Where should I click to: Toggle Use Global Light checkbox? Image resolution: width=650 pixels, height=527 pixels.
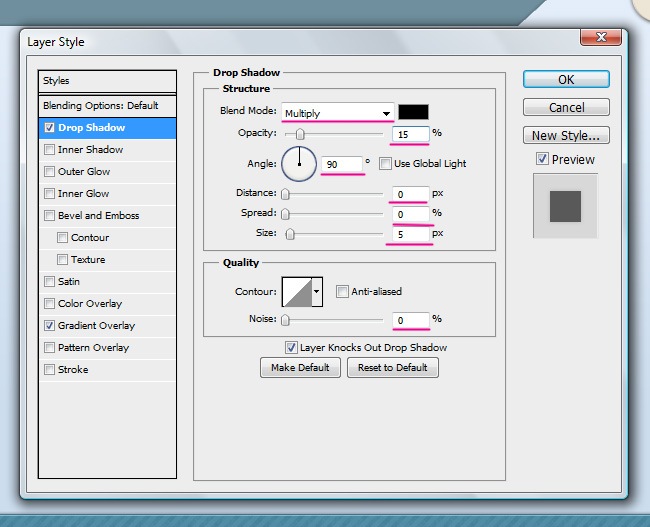(x=386, y=164)
